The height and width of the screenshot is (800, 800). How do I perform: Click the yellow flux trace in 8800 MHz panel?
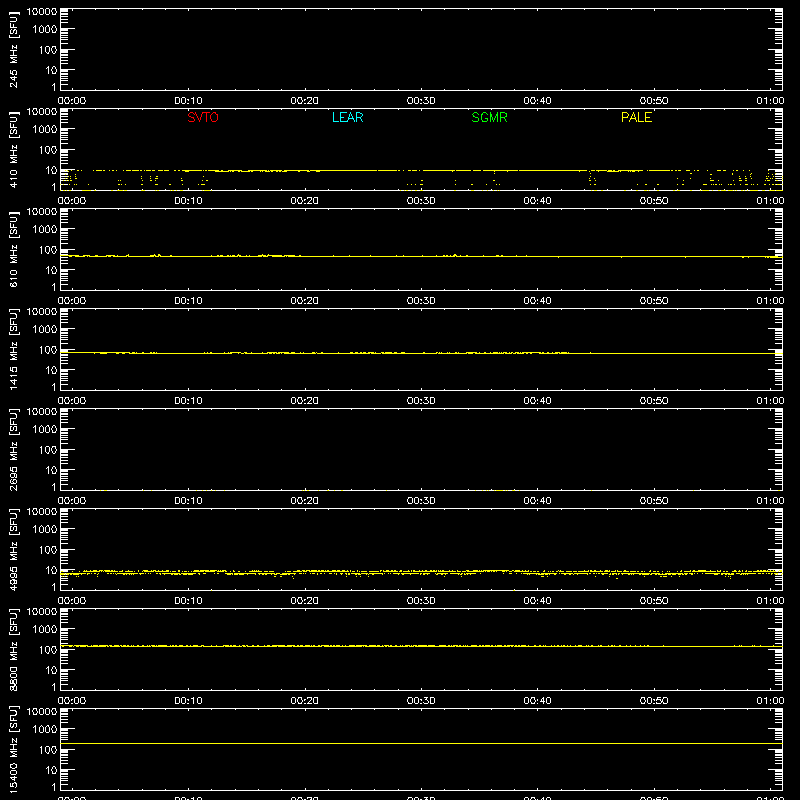[421, 646]
